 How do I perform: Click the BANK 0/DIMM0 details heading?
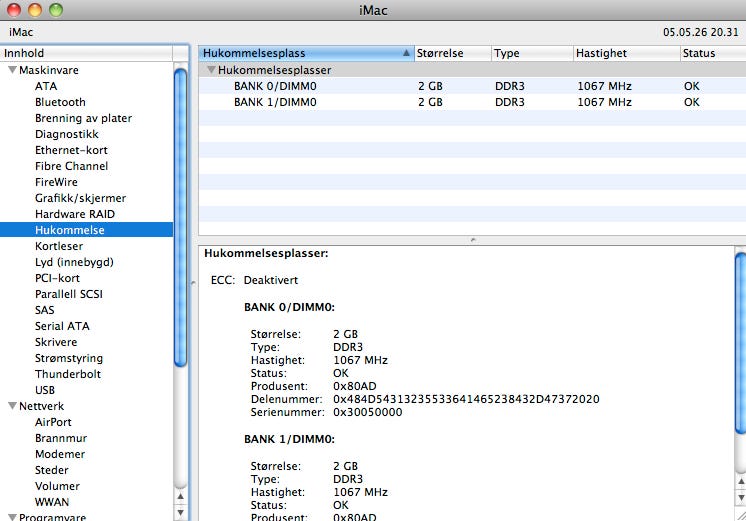pos(289,307)
